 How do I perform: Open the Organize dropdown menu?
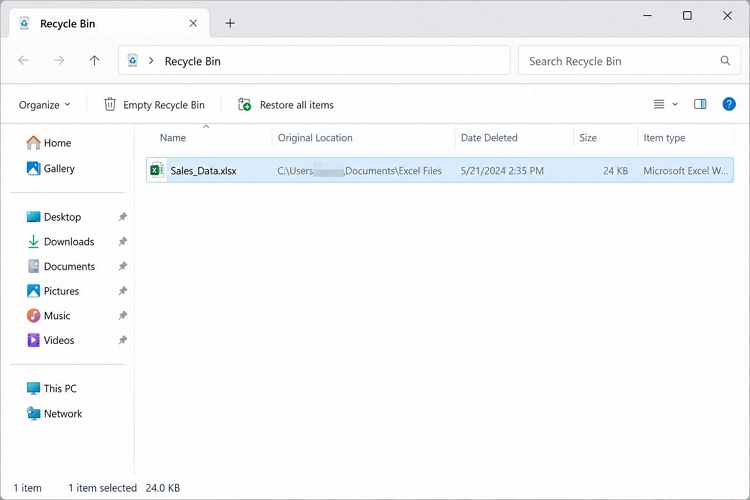44,105
